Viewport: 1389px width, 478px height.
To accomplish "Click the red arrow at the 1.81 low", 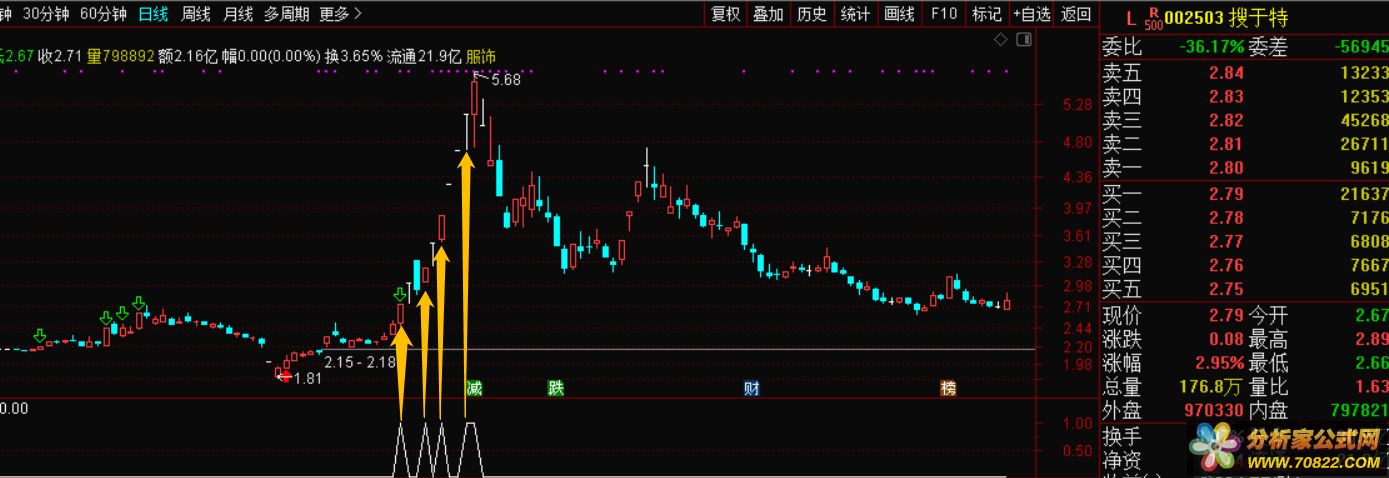I will (285, 376).
